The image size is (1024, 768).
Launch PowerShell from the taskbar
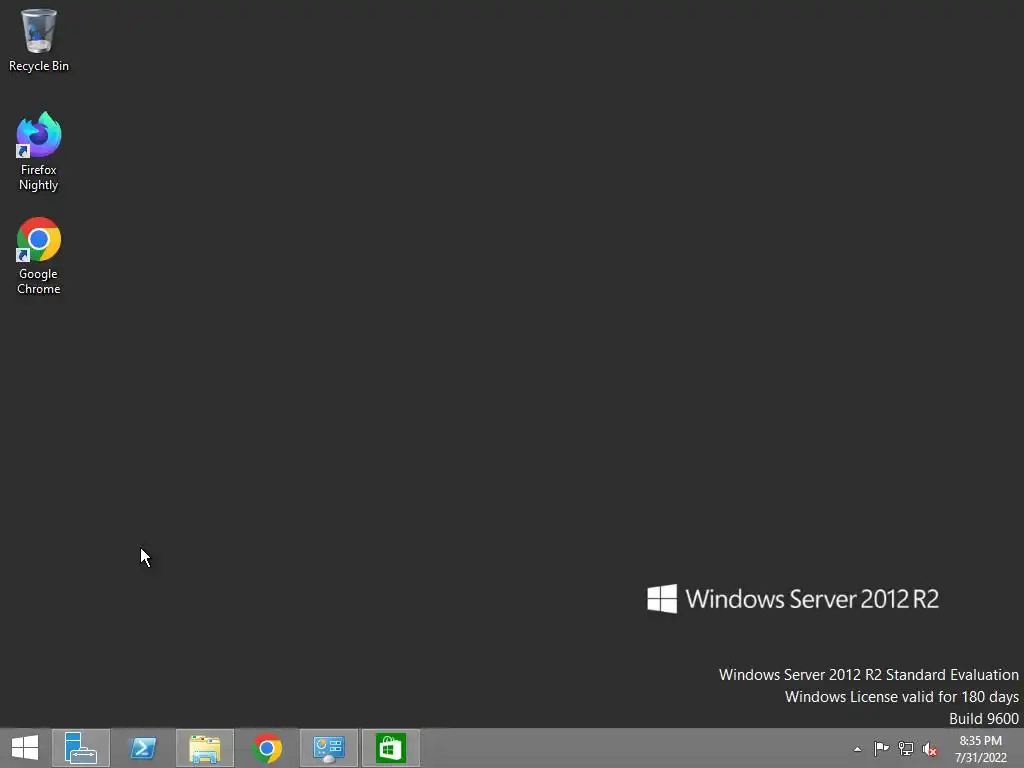pyautogui.click(x=142, y=748)
